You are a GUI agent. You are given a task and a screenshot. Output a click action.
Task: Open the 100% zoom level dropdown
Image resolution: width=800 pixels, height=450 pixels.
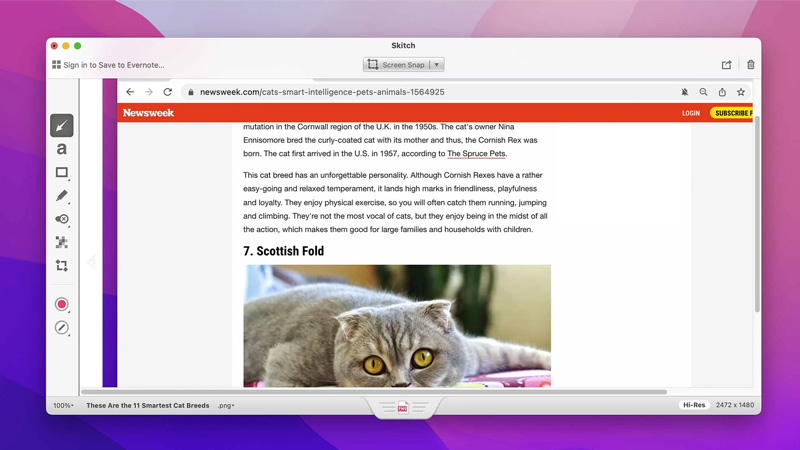click(63, 406)
